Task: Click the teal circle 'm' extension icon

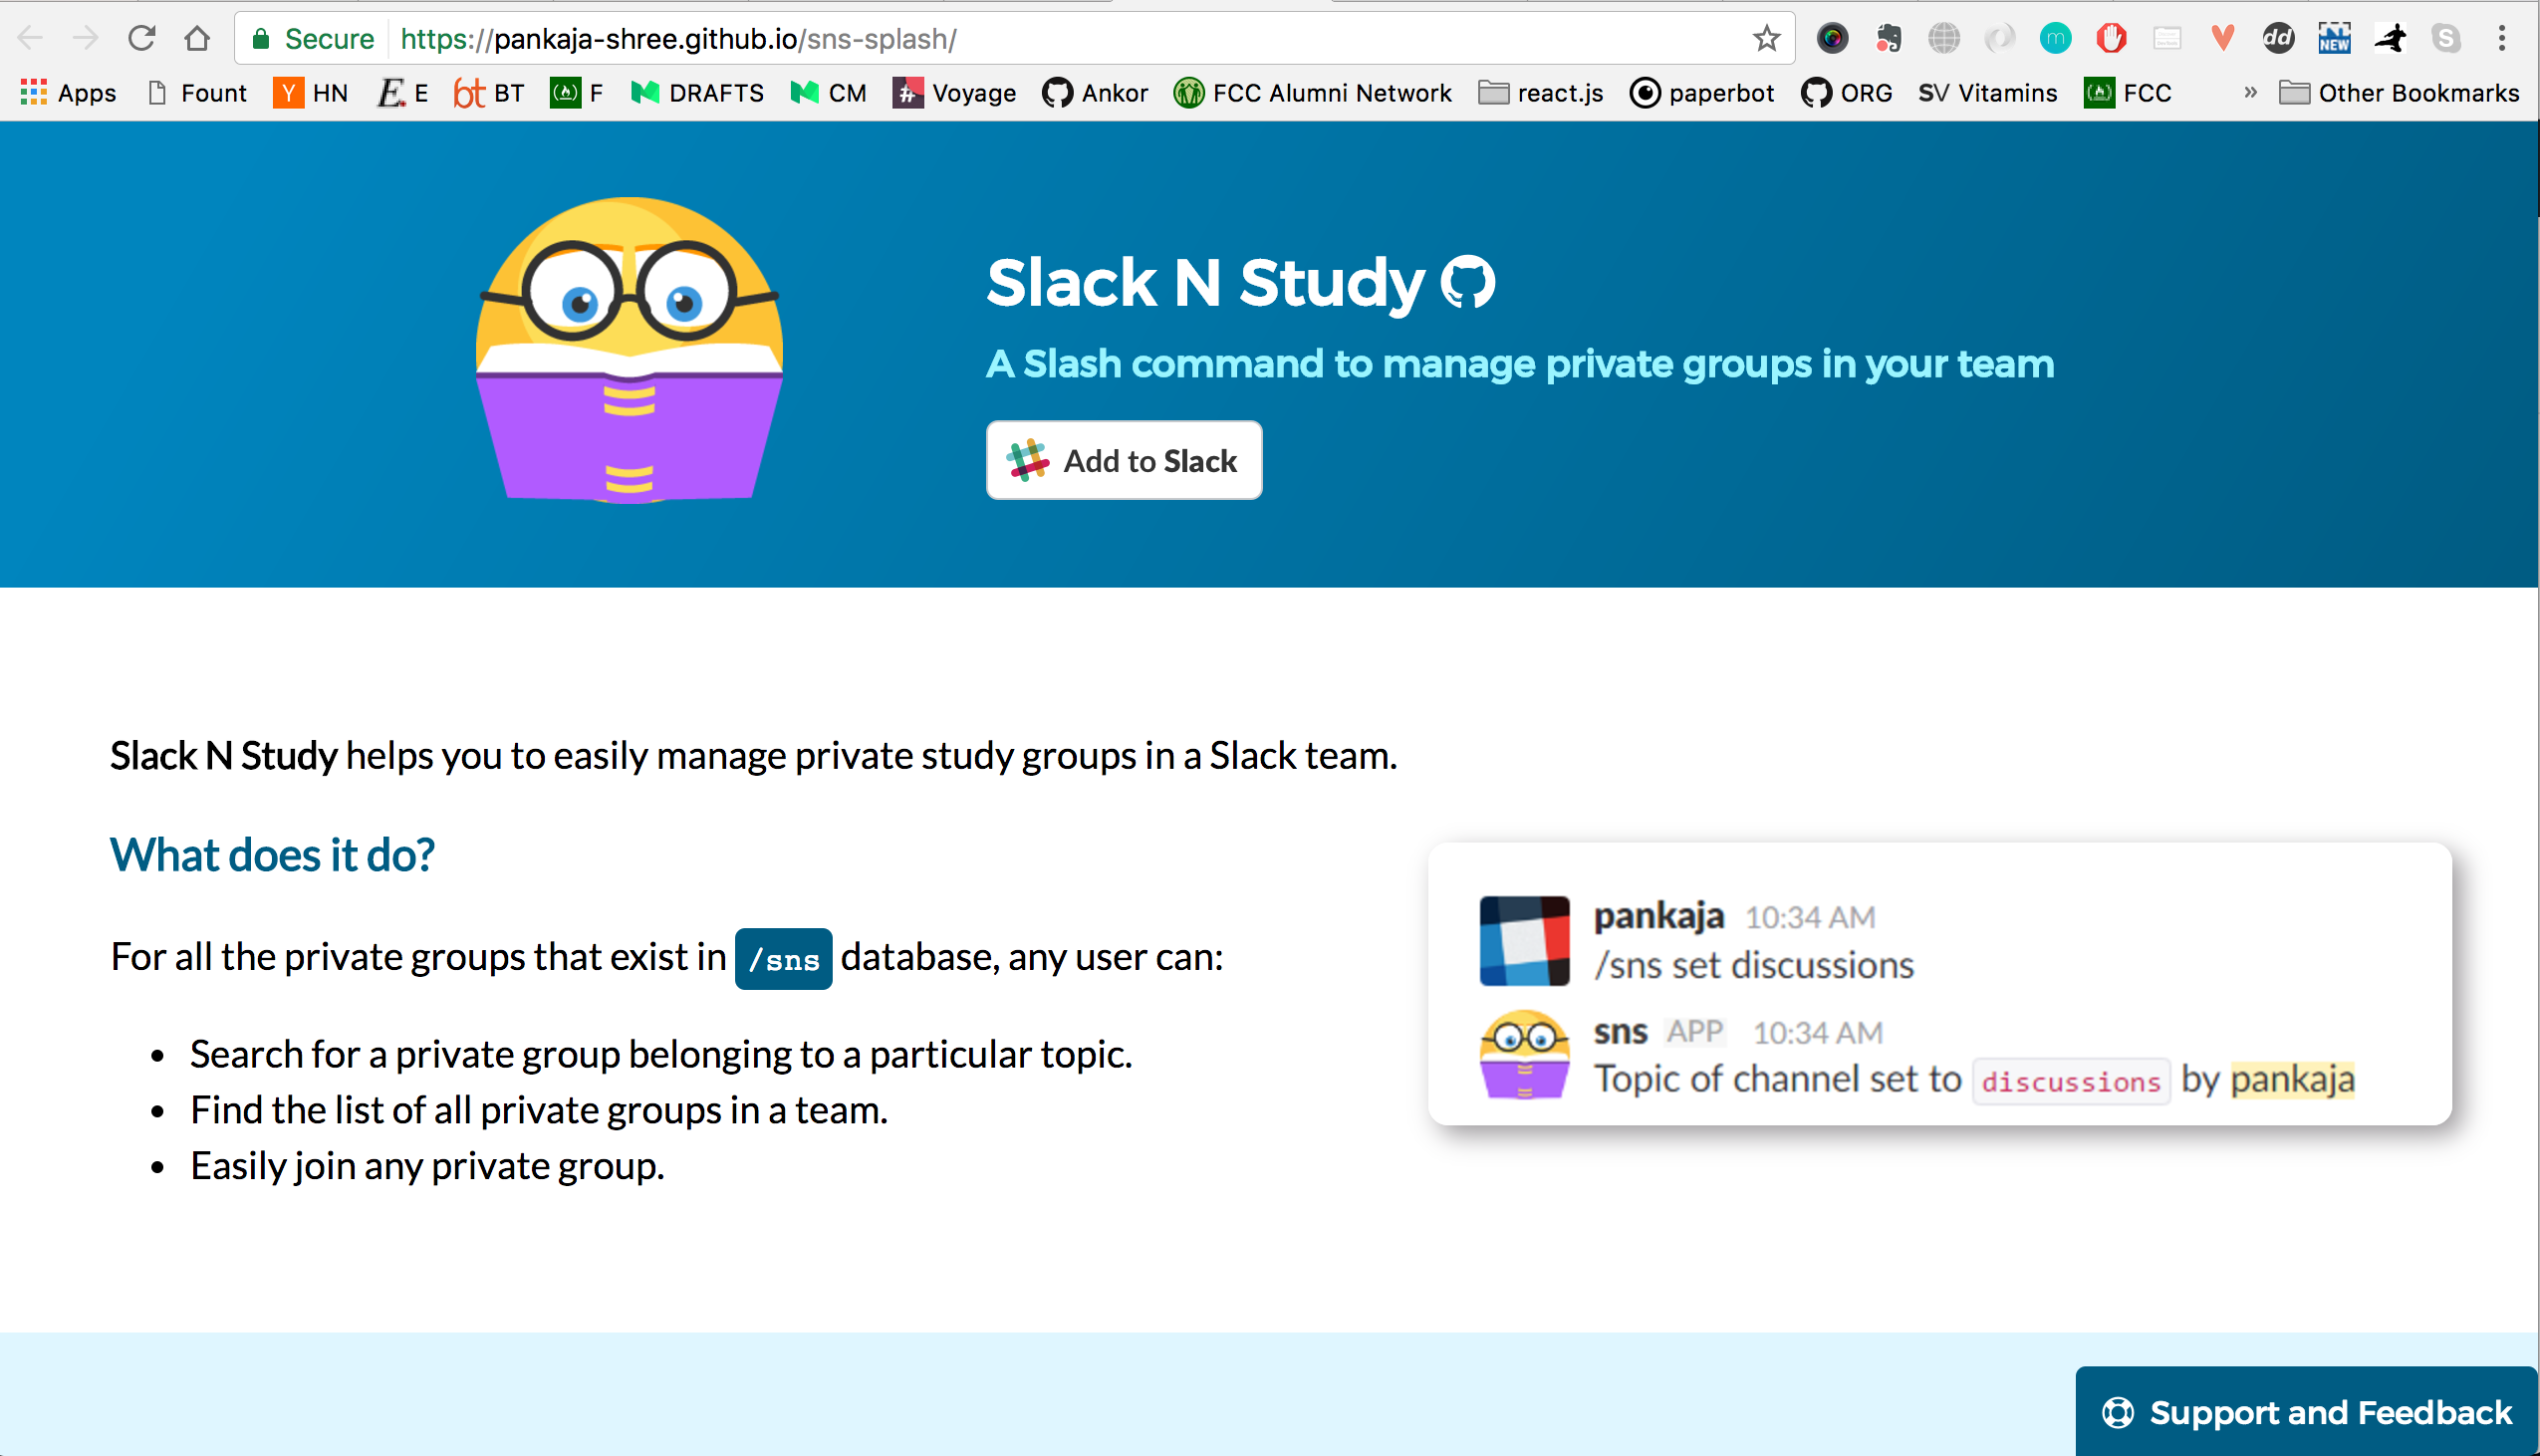Action: [2055, 39]
